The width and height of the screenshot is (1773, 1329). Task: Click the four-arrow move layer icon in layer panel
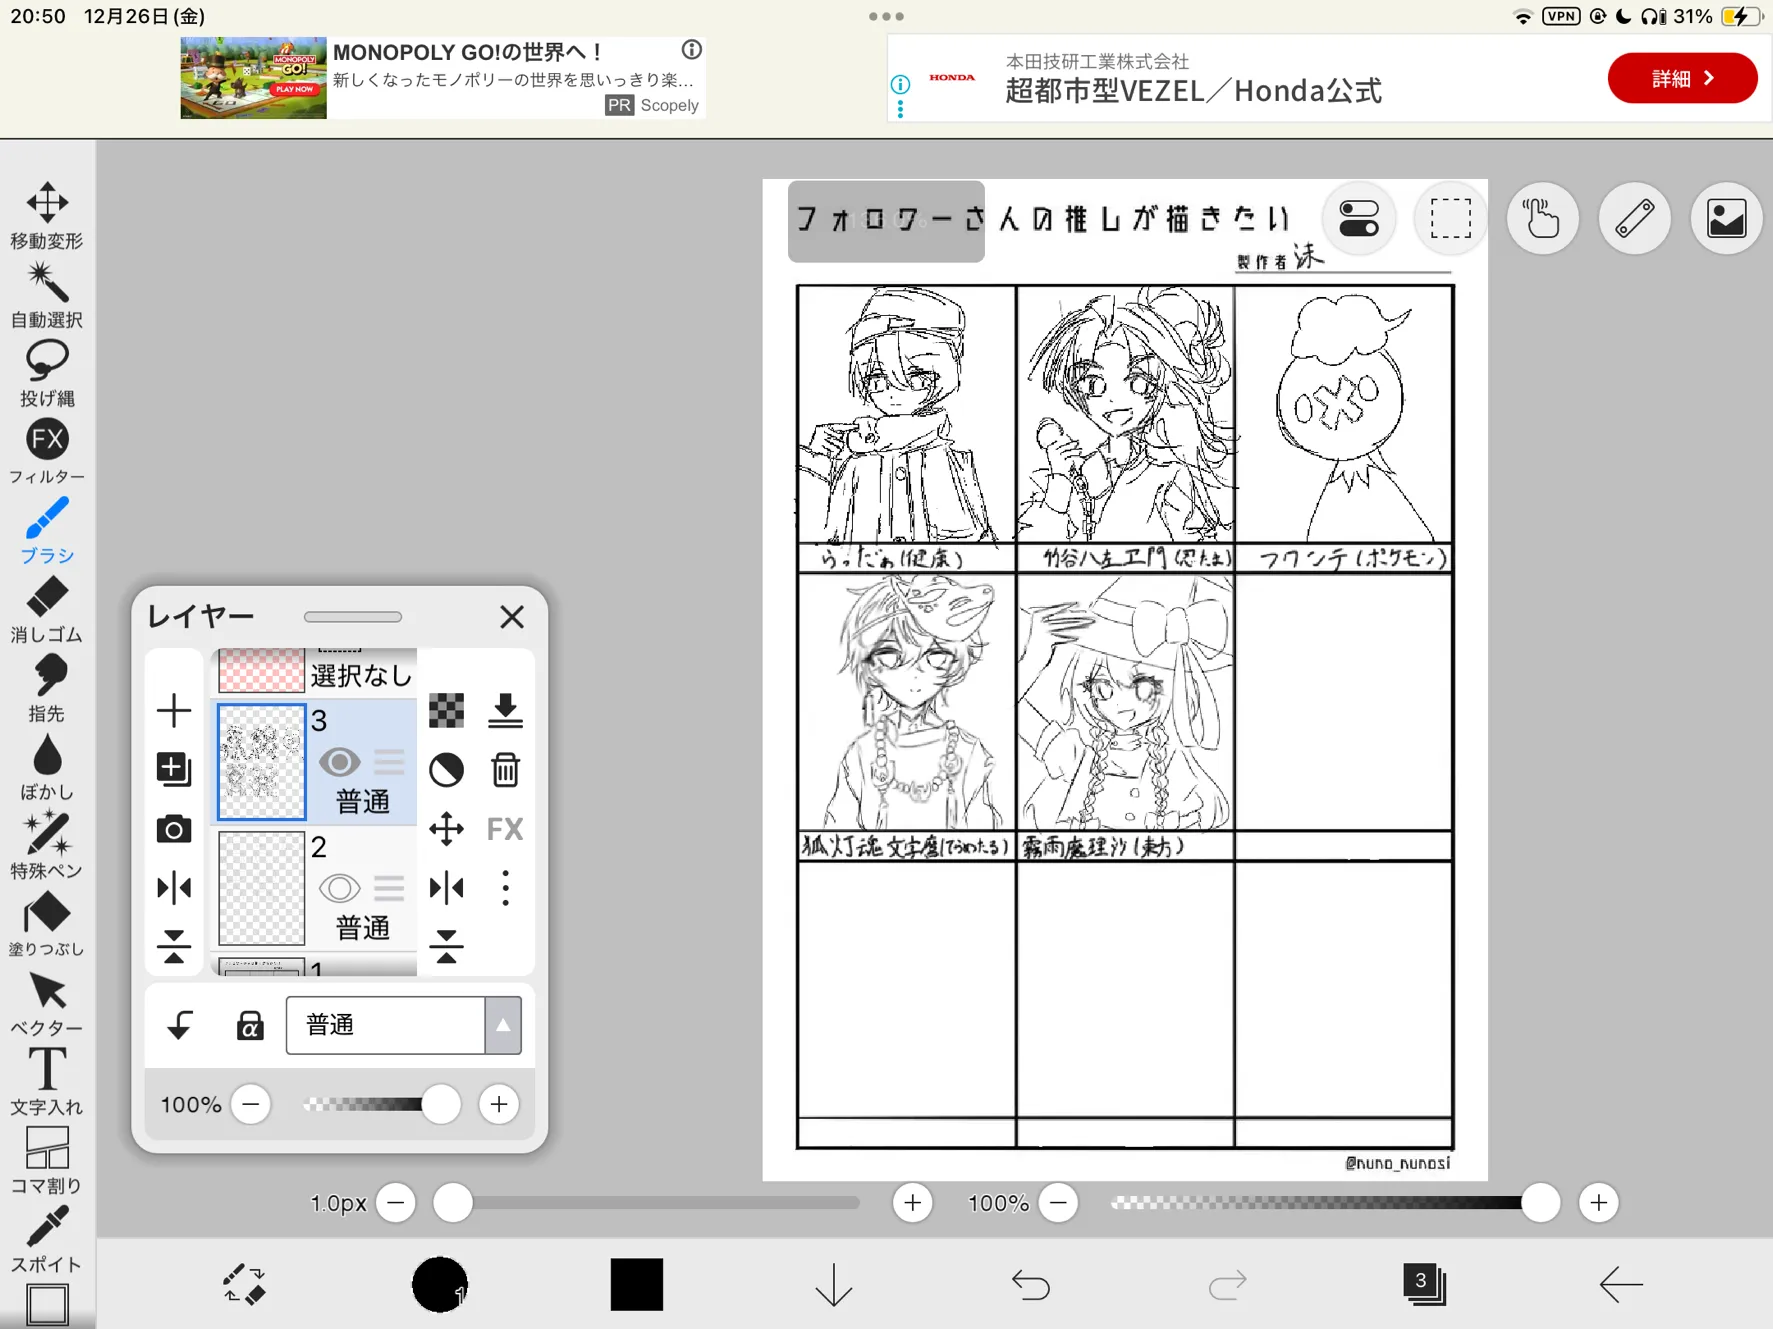pos(446,829)
